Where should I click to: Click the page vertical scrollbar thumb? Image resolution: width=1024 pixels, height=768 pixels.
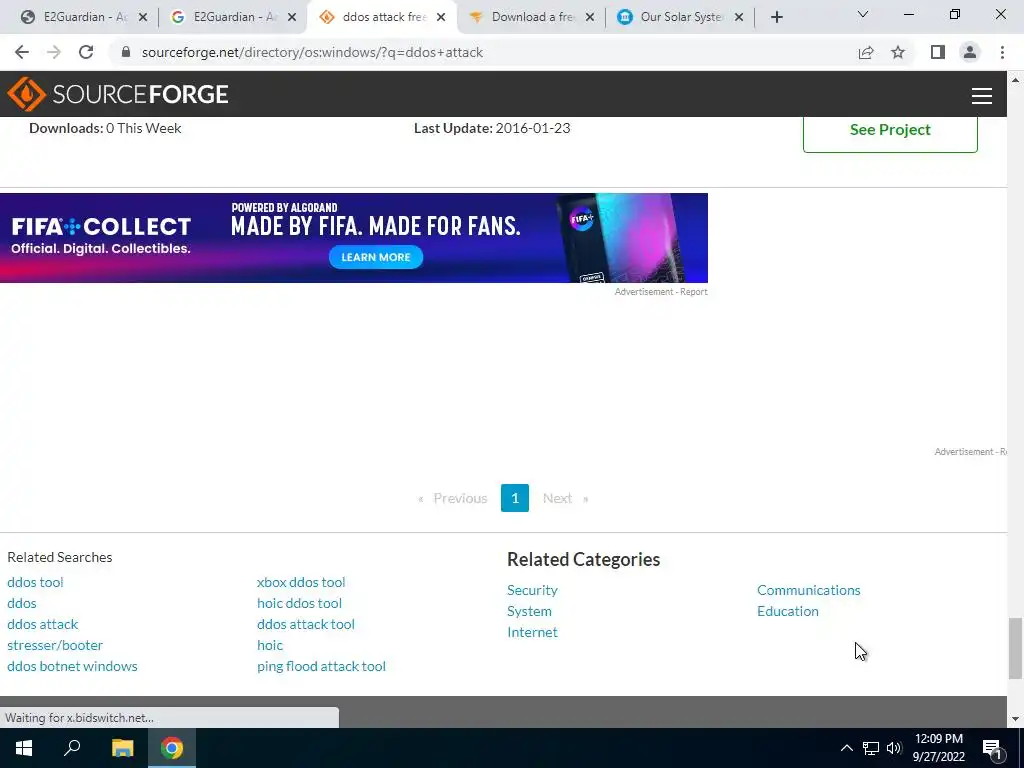pyautogui.click(x=1015, y=648)
